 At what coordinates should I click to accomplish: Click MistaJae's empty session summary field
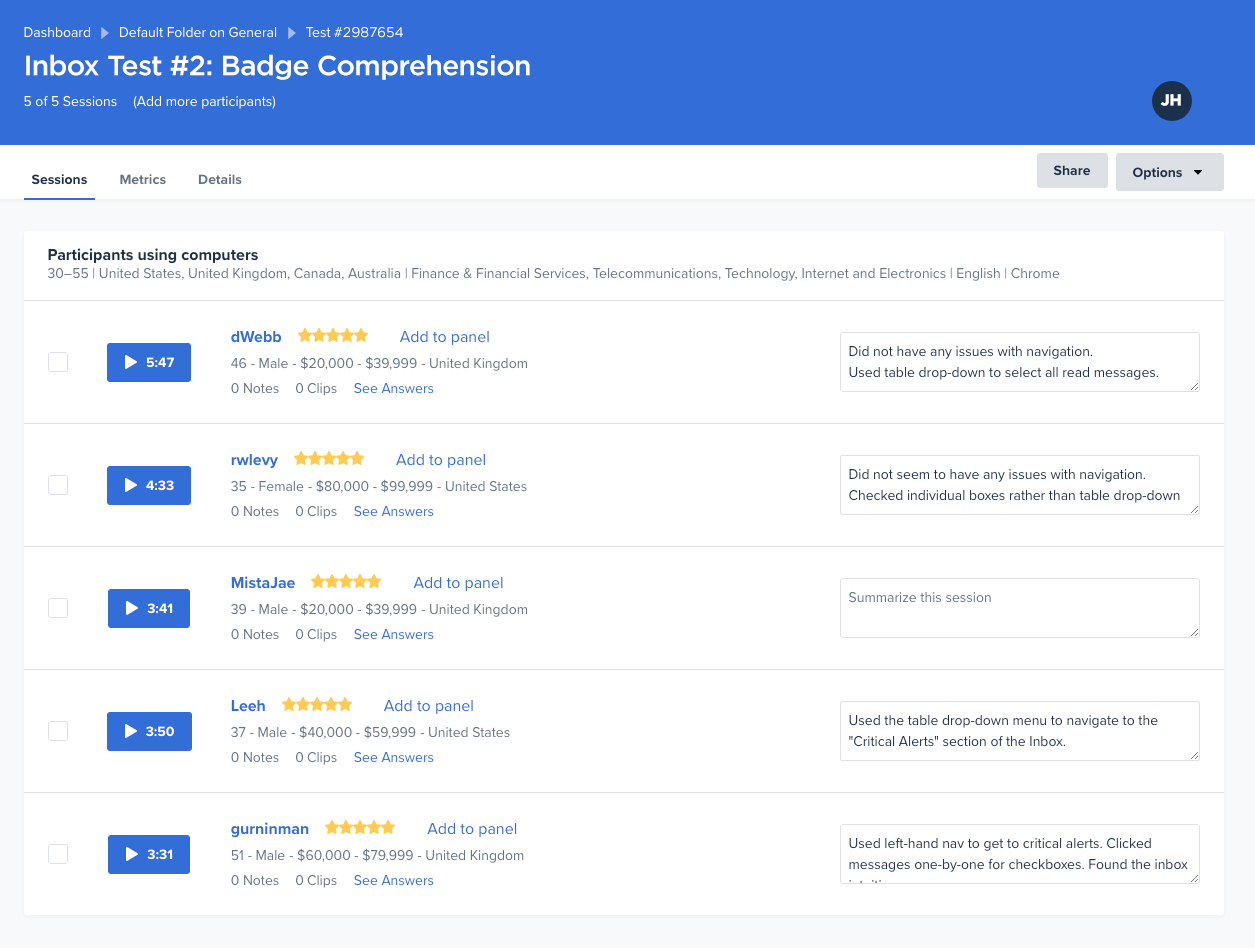1019,608
